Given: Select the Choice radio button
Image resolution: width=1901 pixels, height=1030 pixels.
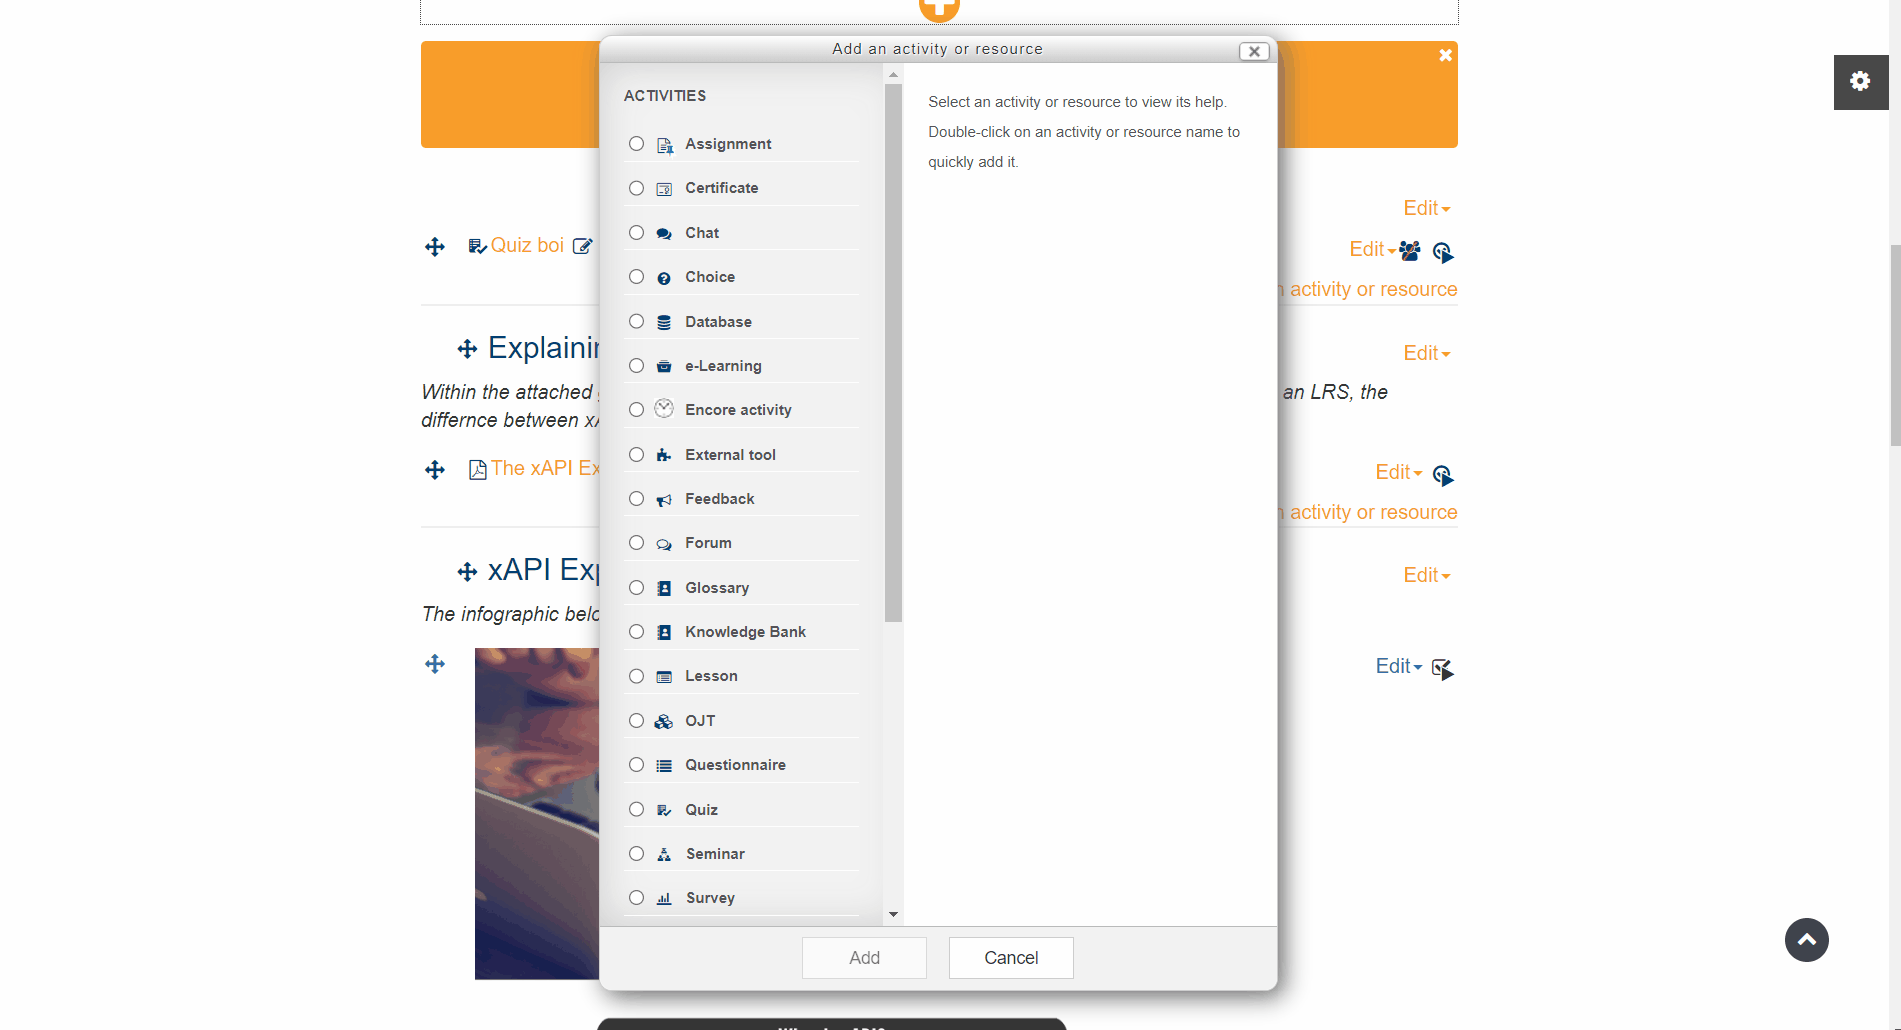Looking at the screenshot, I should 636,276.
